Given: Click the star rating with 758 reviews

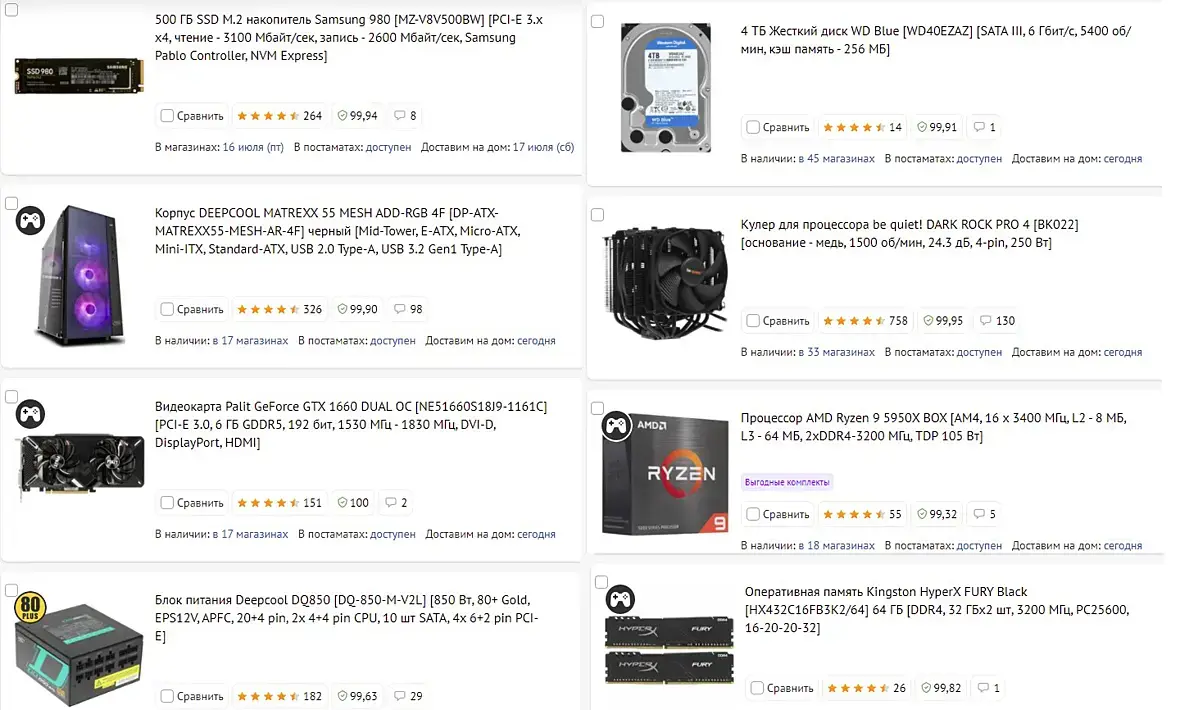Looking at the screenshot, I should coord(865,321).
